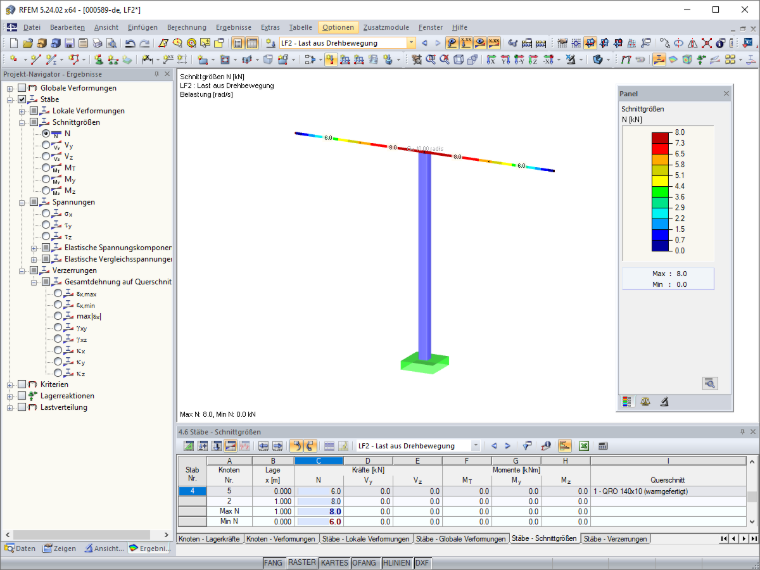The image size is (760, 570).
Task: Open the color scale tab icon in Panel
Action: 627,402
